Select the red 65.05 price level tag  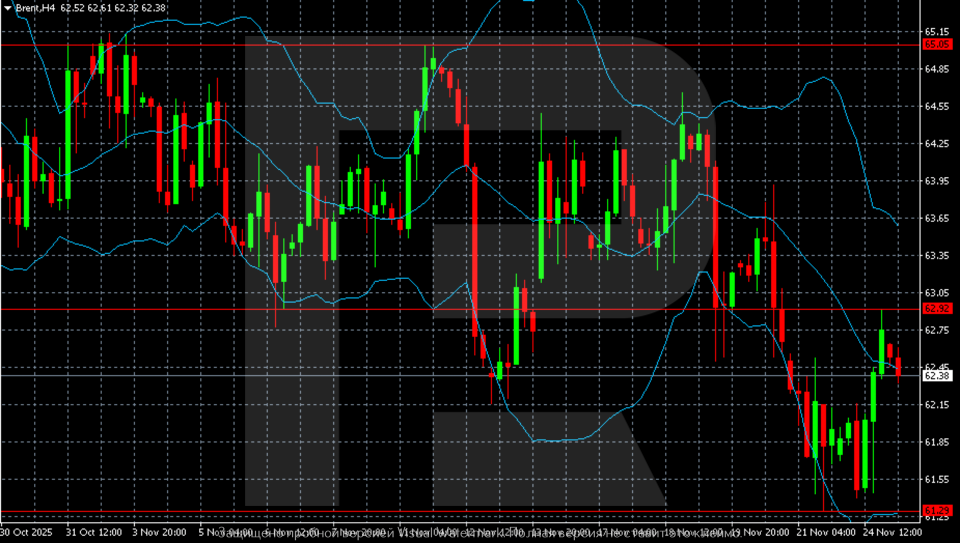pyautogui.click(x=937, y=45)
